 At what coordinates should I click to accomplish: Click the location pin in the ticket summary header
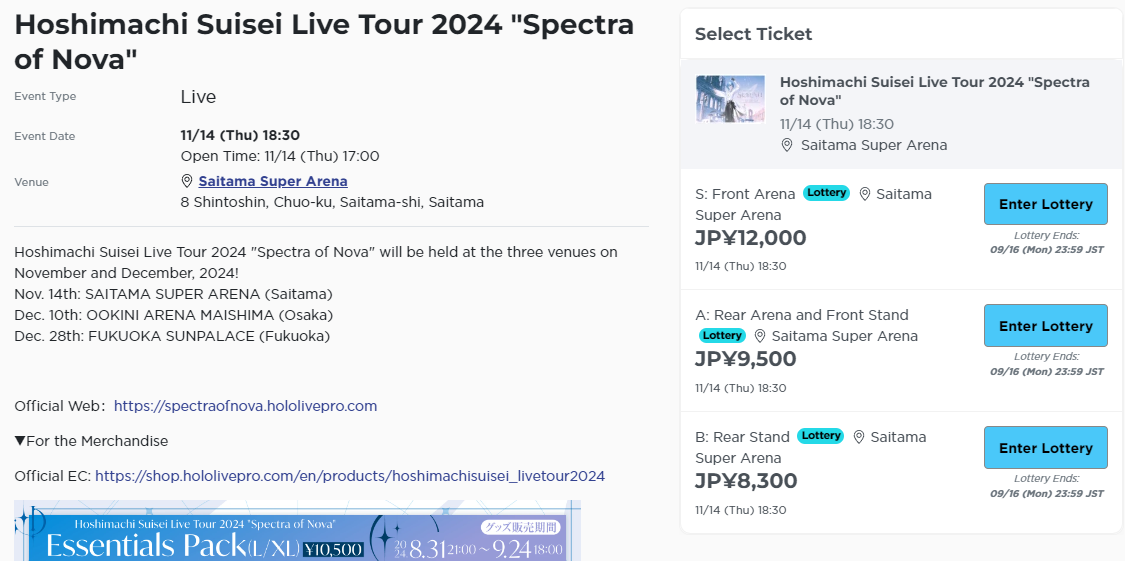point(787,145)
